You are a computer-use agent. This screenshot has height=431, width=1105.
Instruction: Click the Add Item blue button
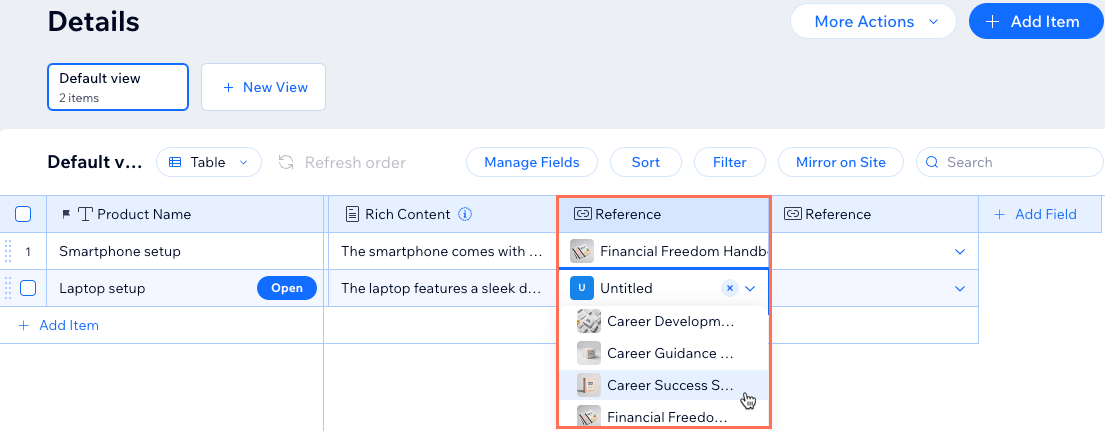[1035, 22]
